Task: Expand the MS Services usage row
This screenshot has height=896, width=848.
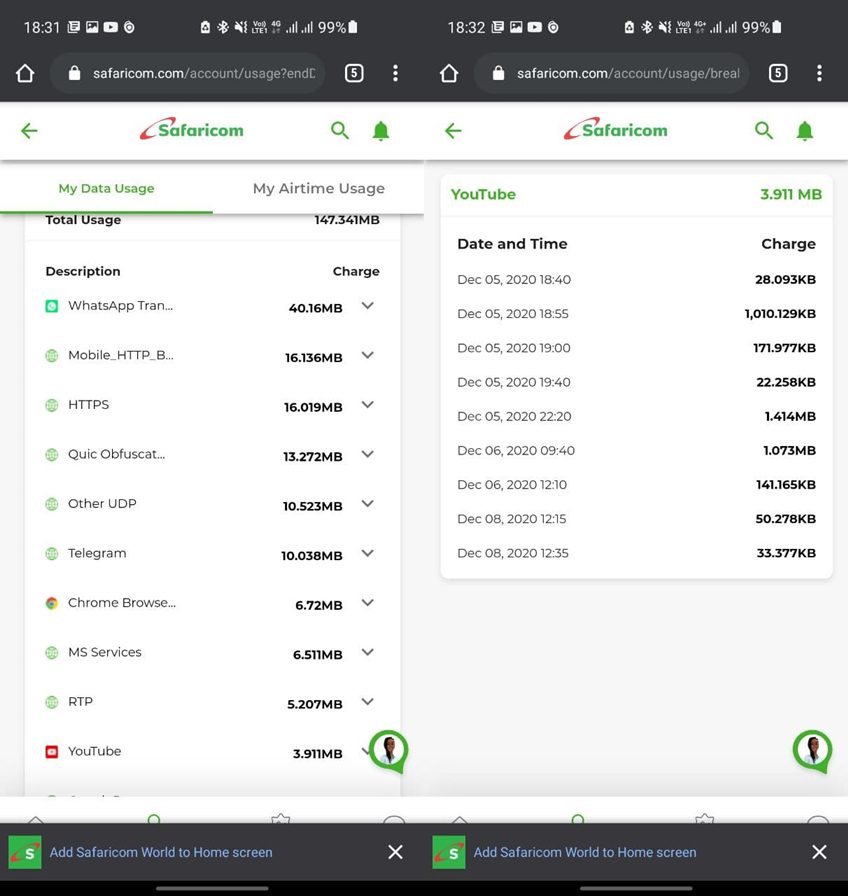Action: [367, 652]
